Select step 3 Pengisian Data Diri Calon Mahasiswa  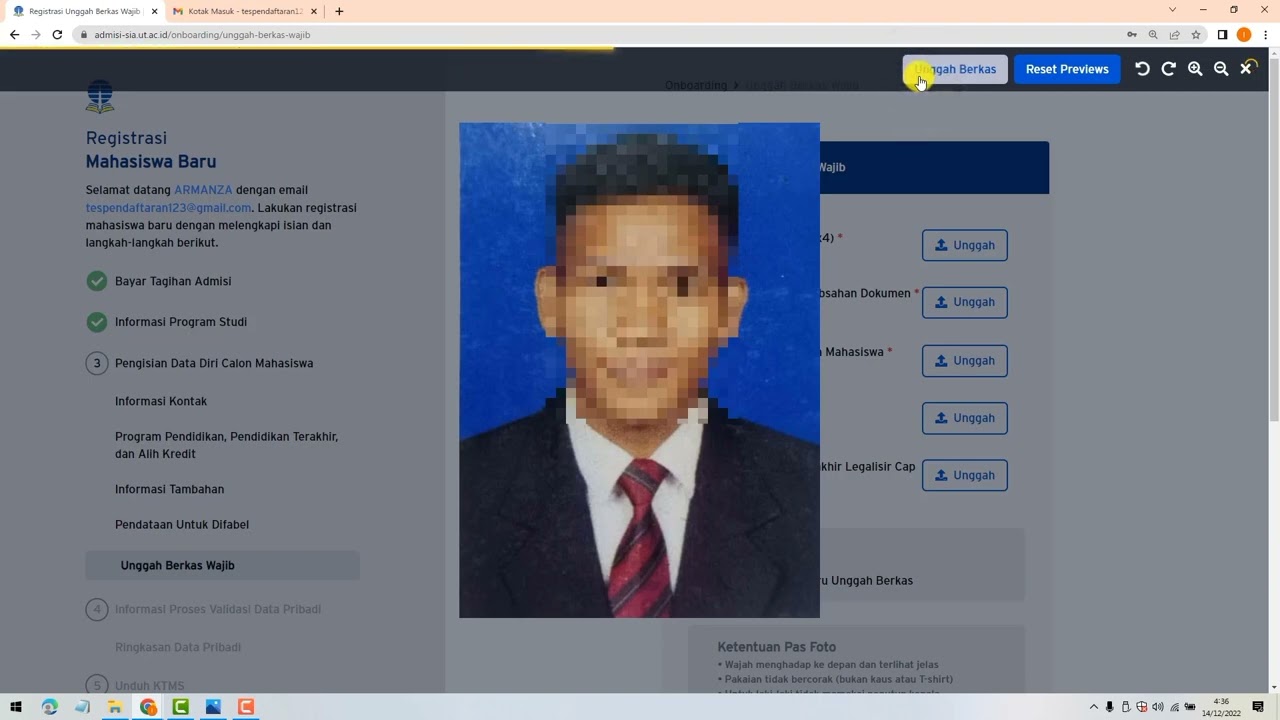214,363
